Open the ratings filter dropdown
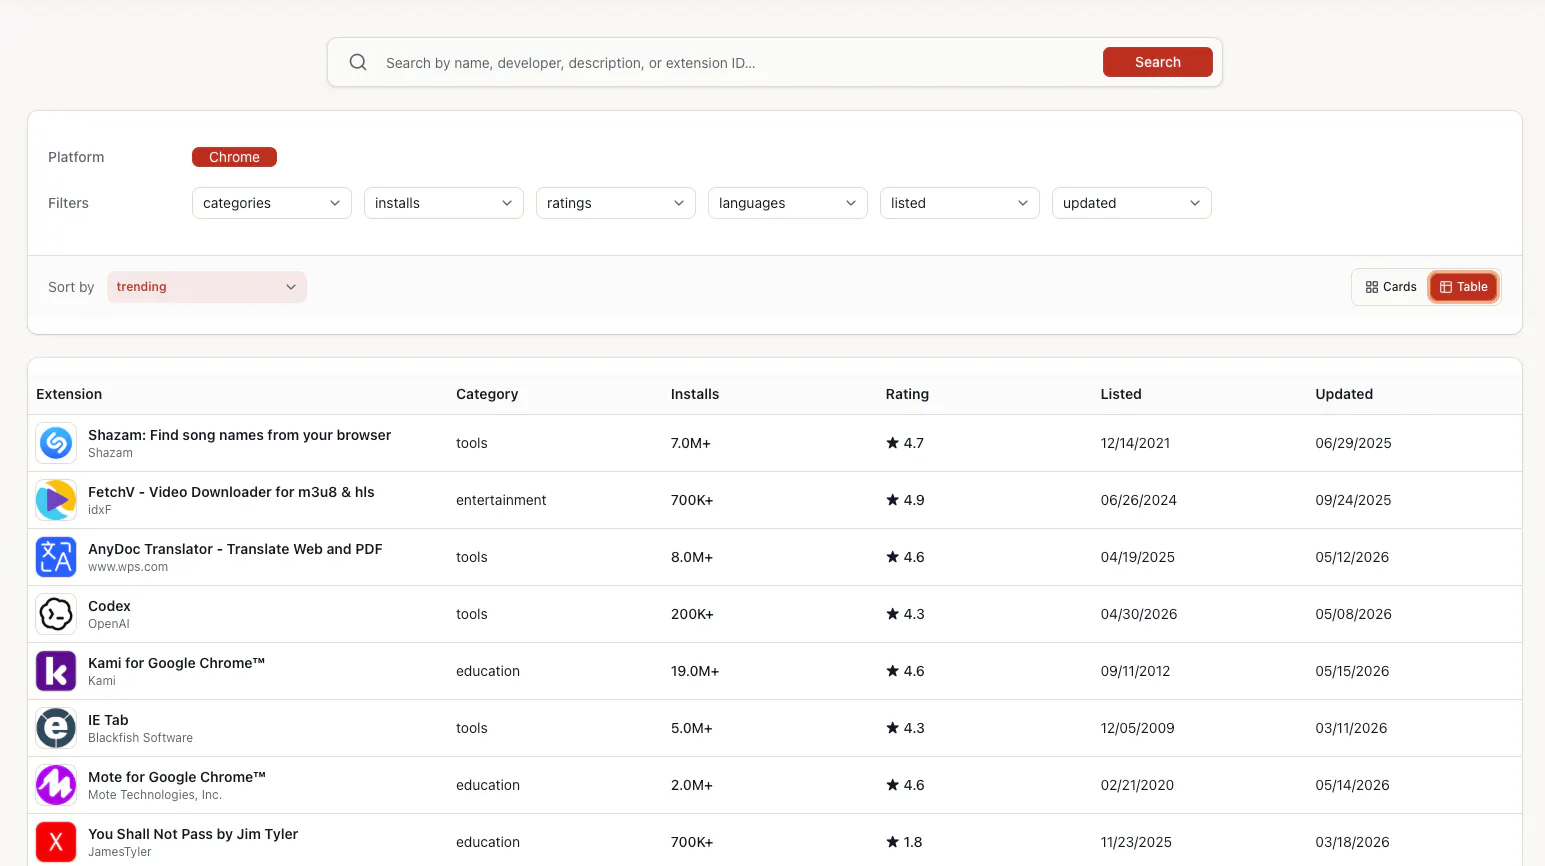1545x866 pixels. pyautogui.click(x=616, y=203)
